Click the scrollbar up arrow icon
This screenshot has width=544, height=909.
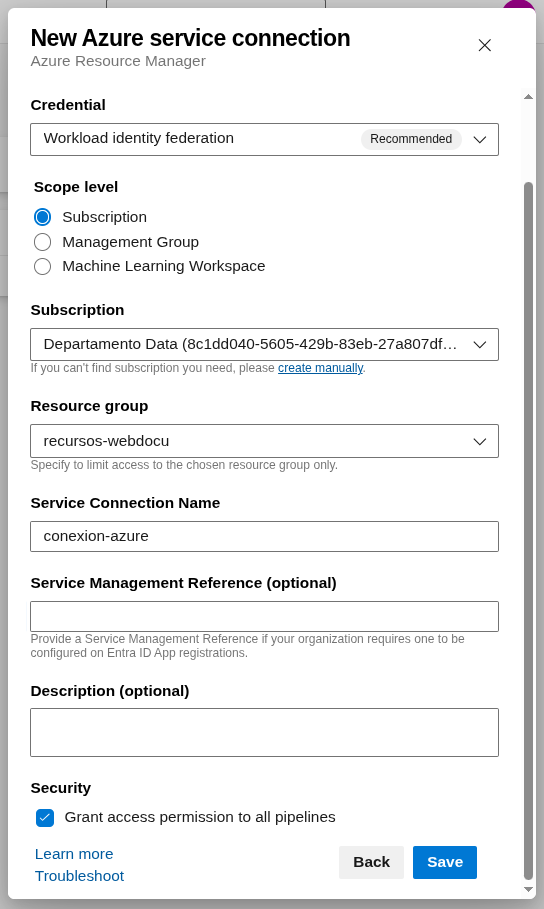point(528,97)
